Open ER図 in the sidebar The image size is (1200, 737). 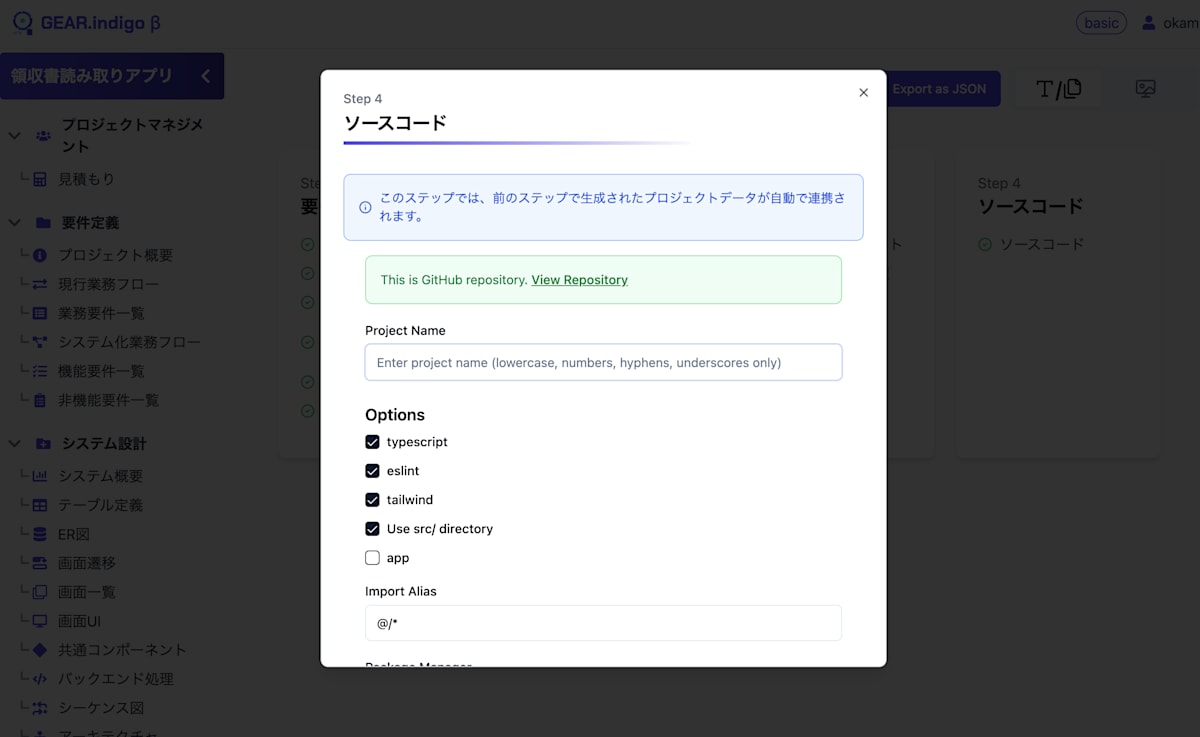pyautogui.click(x=74, y=534)
